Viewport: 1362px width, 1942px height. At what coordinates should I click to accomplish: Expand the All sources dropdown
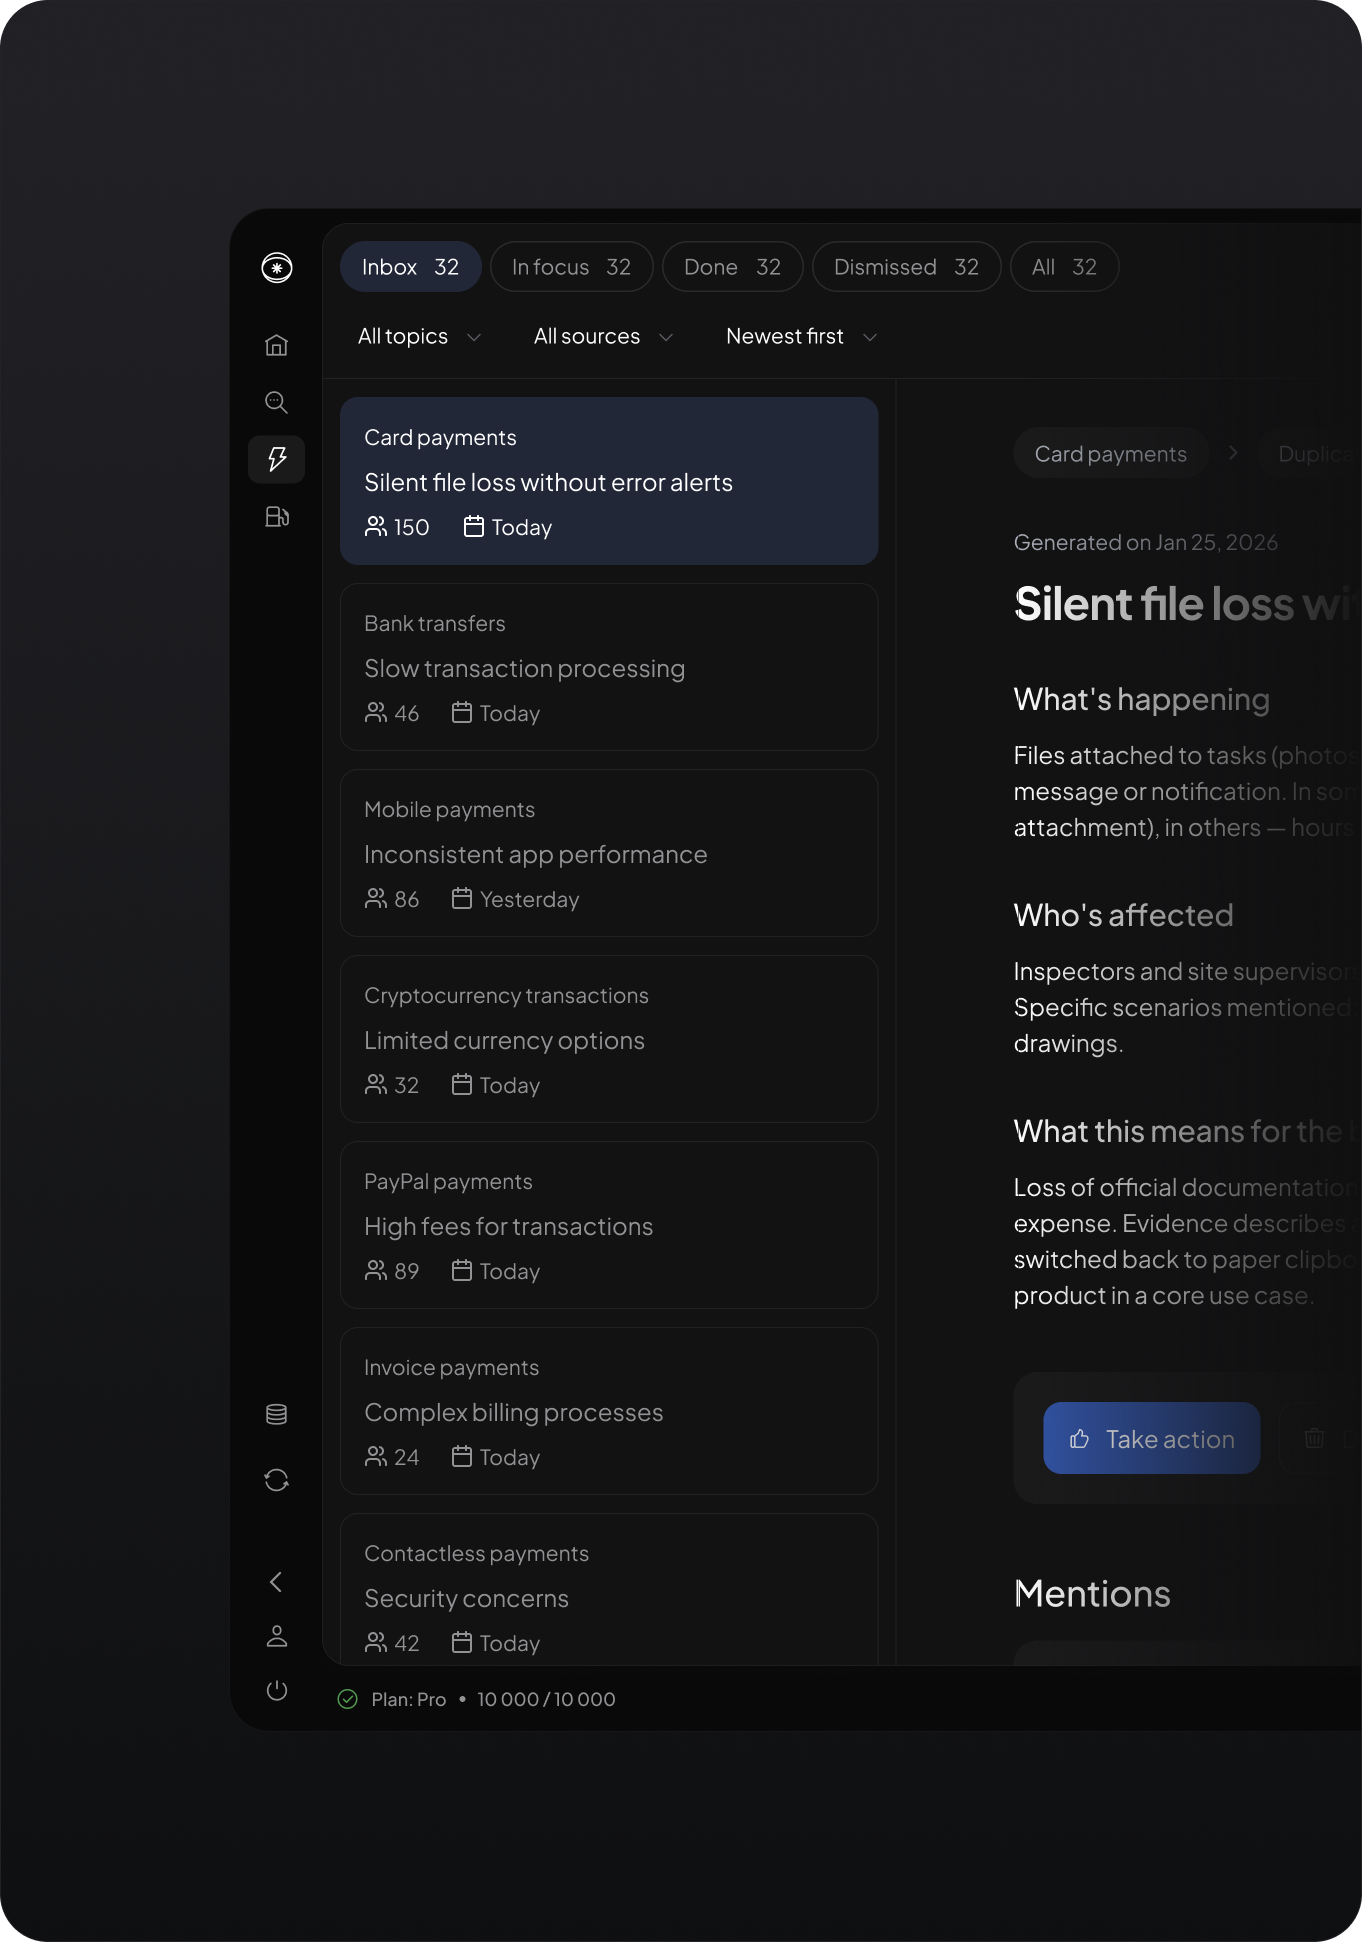click(603, 337)
